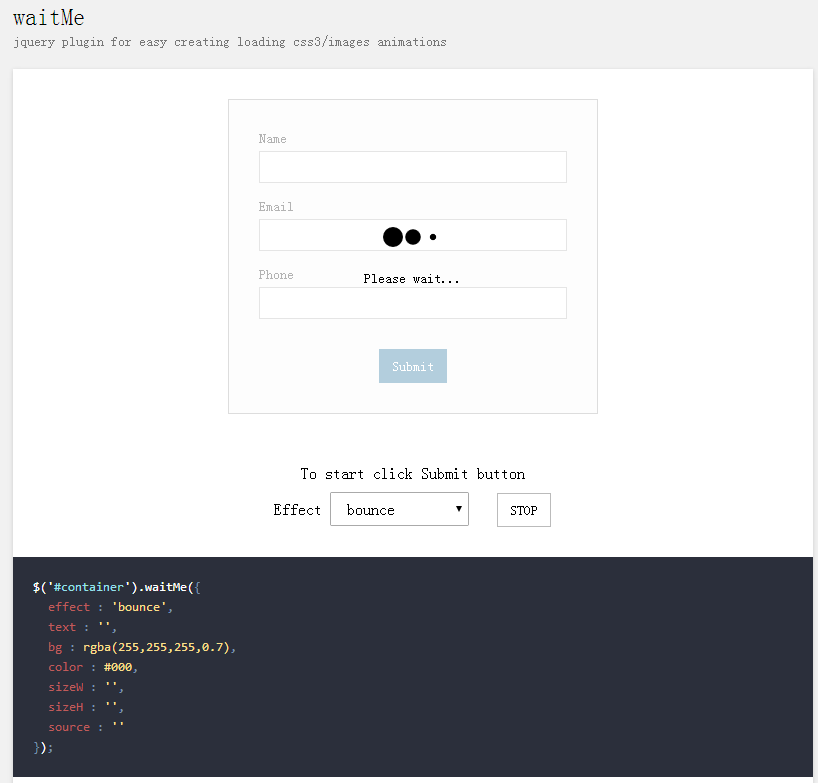Click the waitMe page title
This screenshot has height=783, width=818.
49,18
